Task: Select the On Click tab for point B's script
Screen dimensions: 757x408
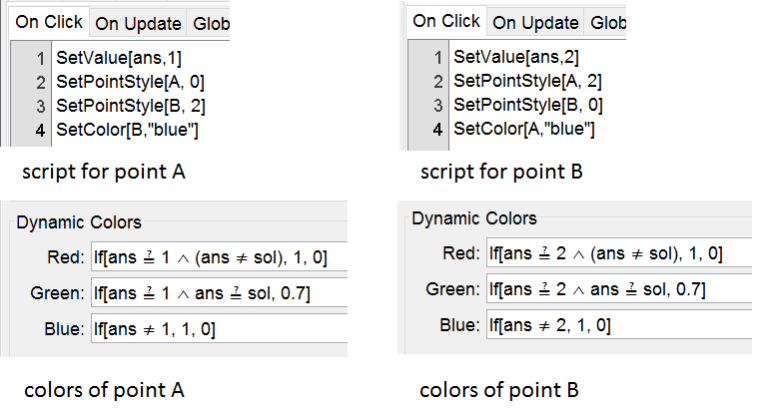Action: (x=446, y=21)
